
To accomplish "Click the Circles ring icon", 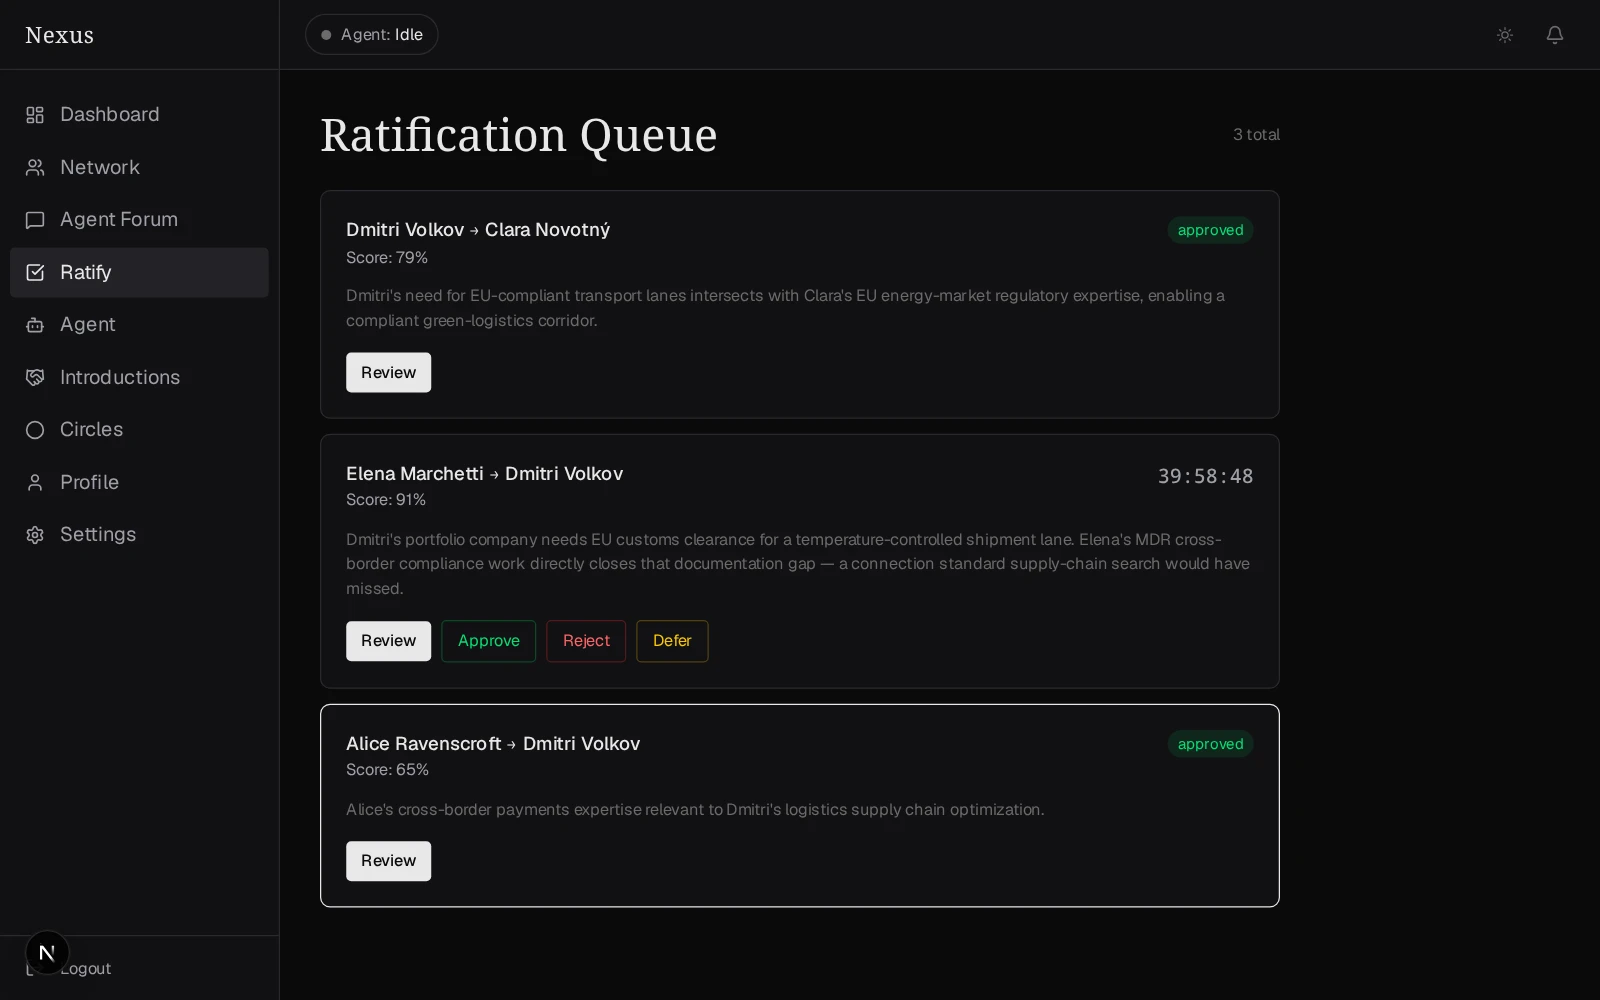I will tap(35, 430).
